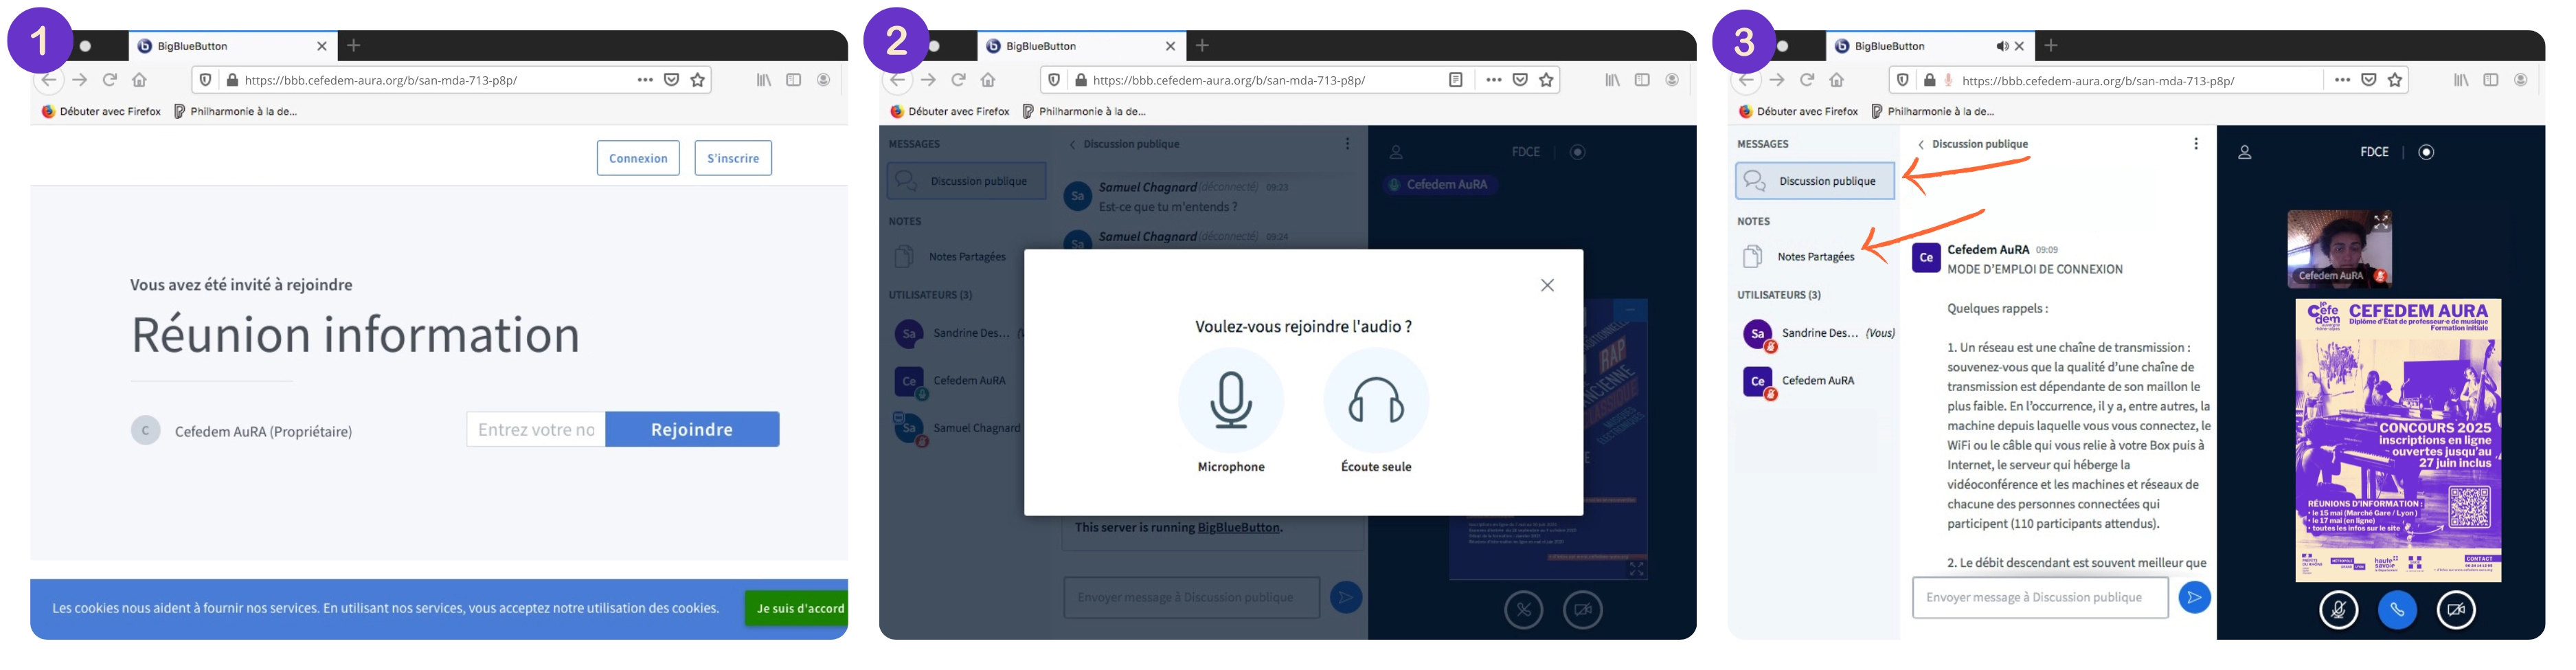Viewport: 2576px width, 670px height.
Task: Open the Cefedem AuRA user menu in step 3
Action: coord(1817,381)
